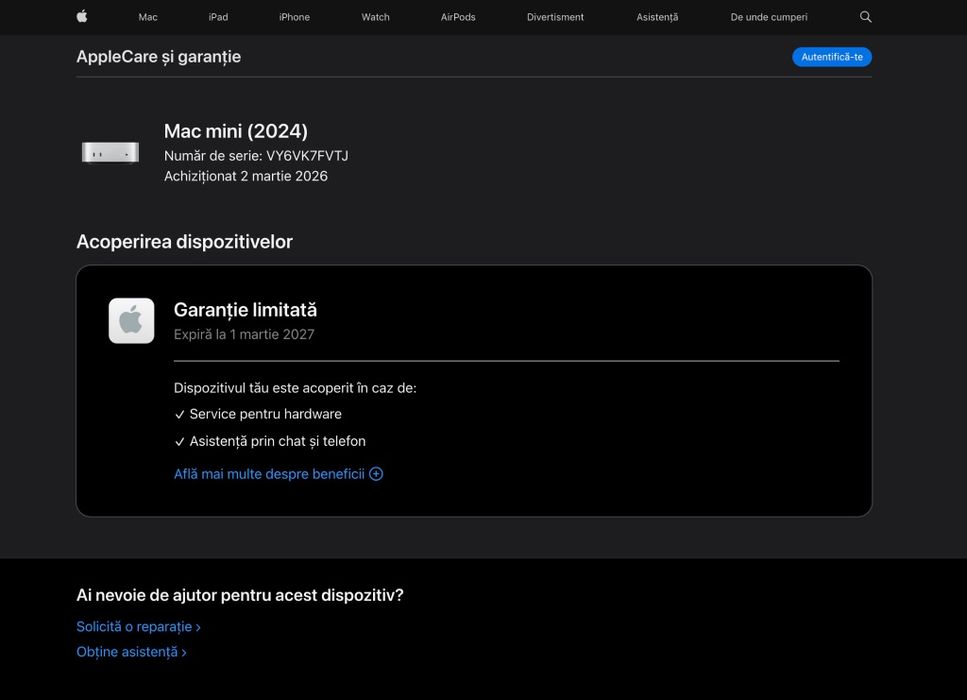Open the search magnifier icon
The width and height of the screenshot is (967, 700).
click(x=865, y=17)
